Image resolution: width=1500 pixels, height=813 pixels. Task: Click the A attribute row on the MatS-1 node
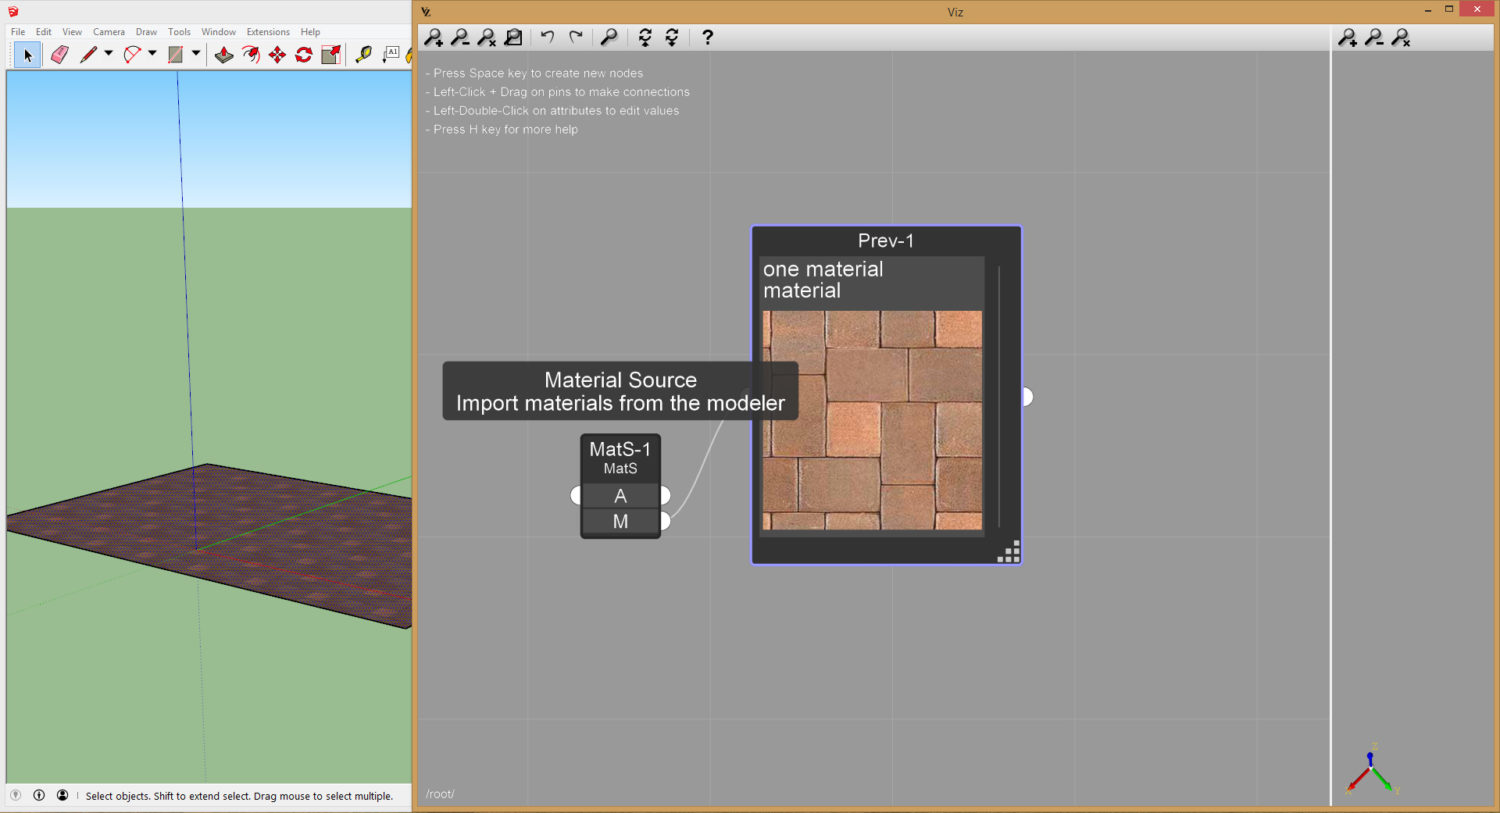click(x=620, y=495)
